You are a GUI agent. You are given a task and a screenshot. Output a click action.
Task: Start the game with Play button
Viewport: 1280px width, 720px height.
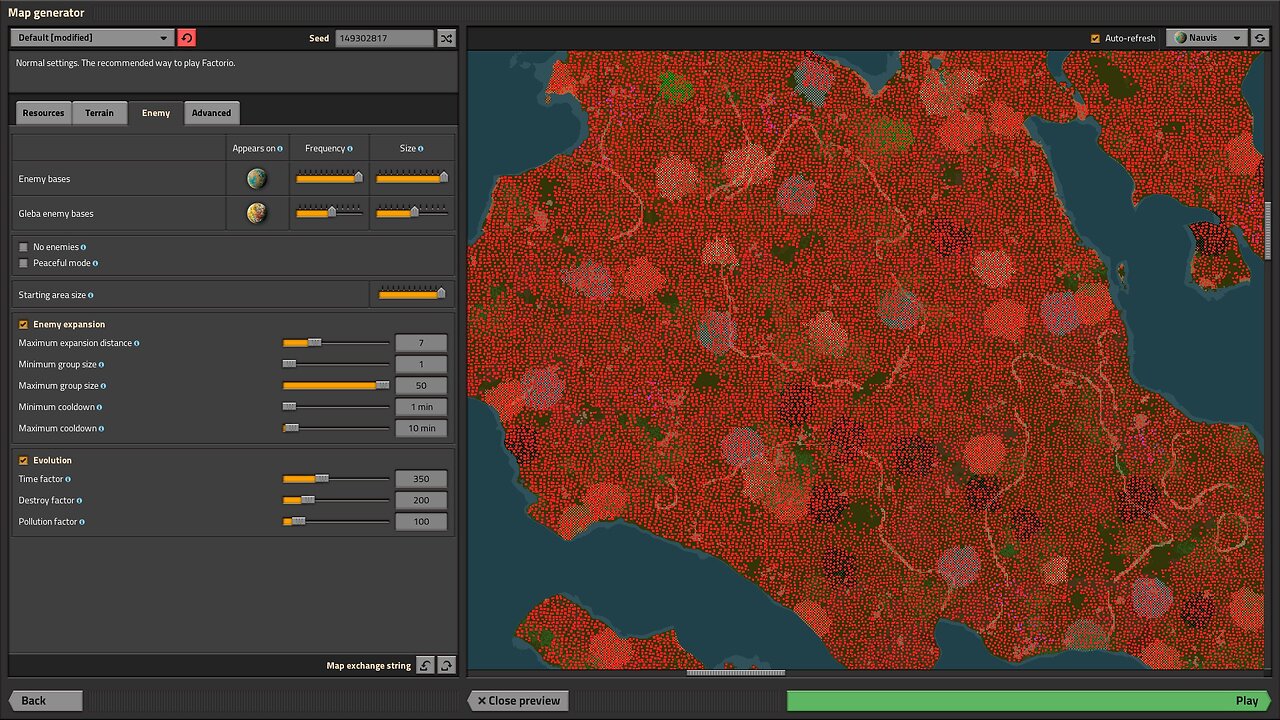(1029, 700)
